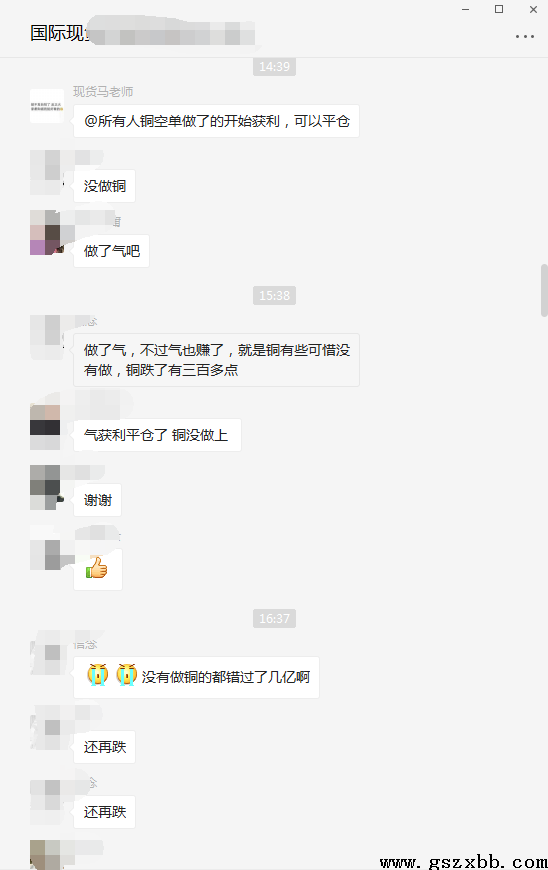Click the message about 铜跌了有三百多点

coord(216,360)
